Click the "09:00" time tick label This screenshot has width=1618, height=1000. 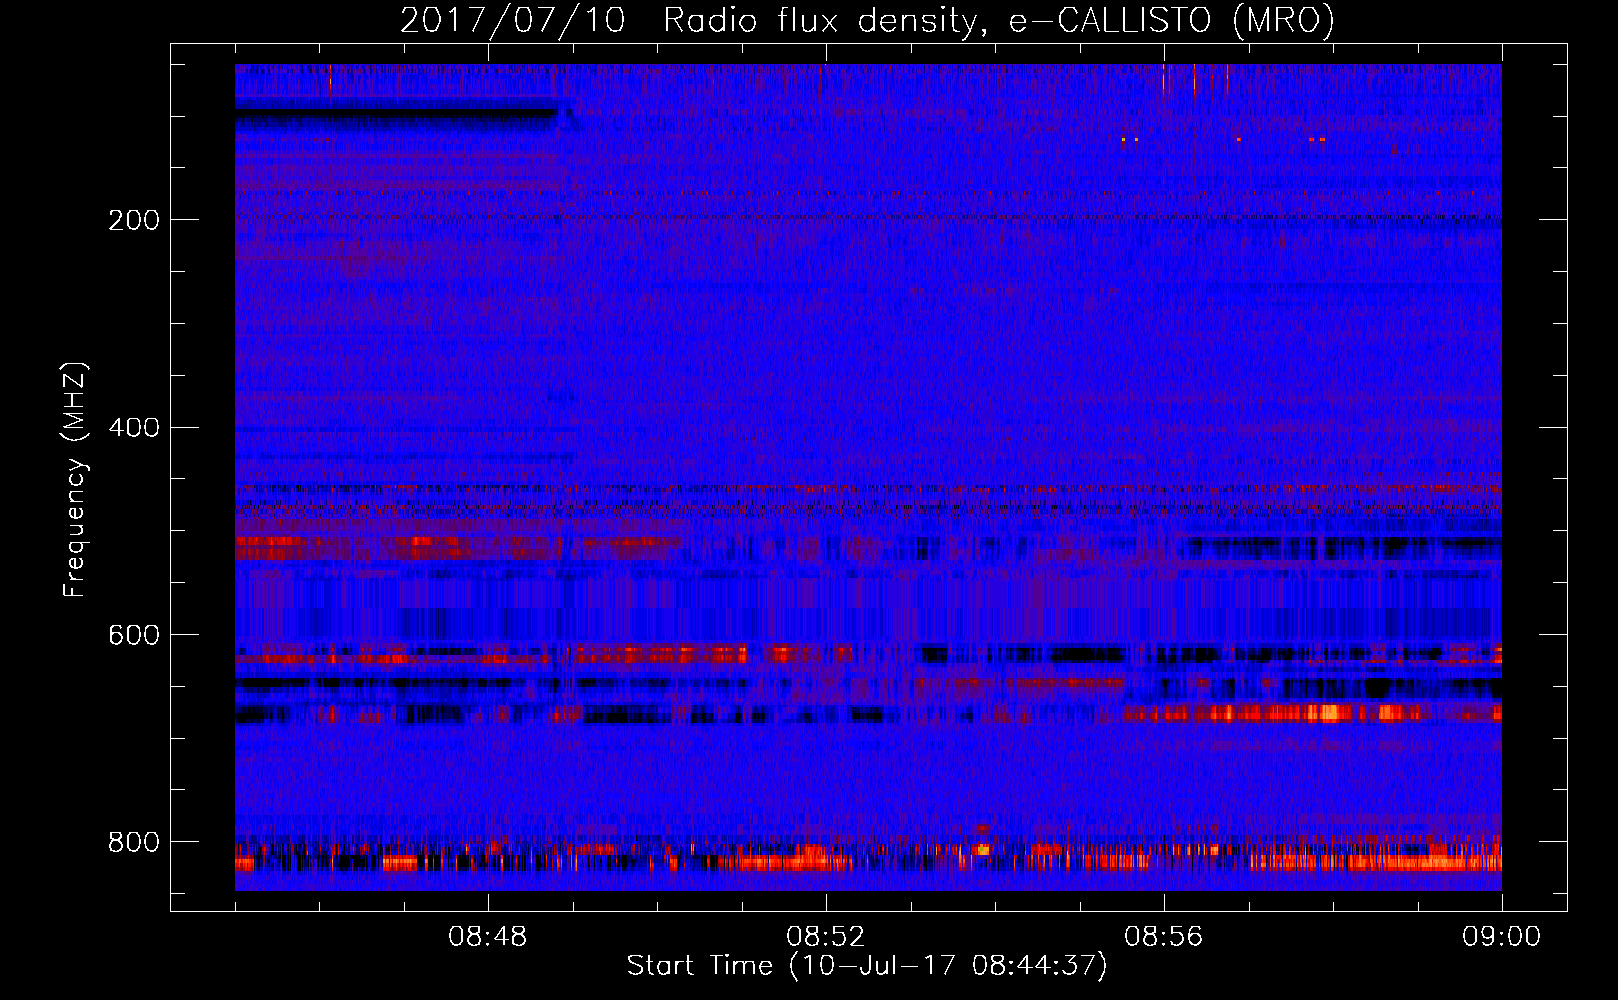point(1502,937)
